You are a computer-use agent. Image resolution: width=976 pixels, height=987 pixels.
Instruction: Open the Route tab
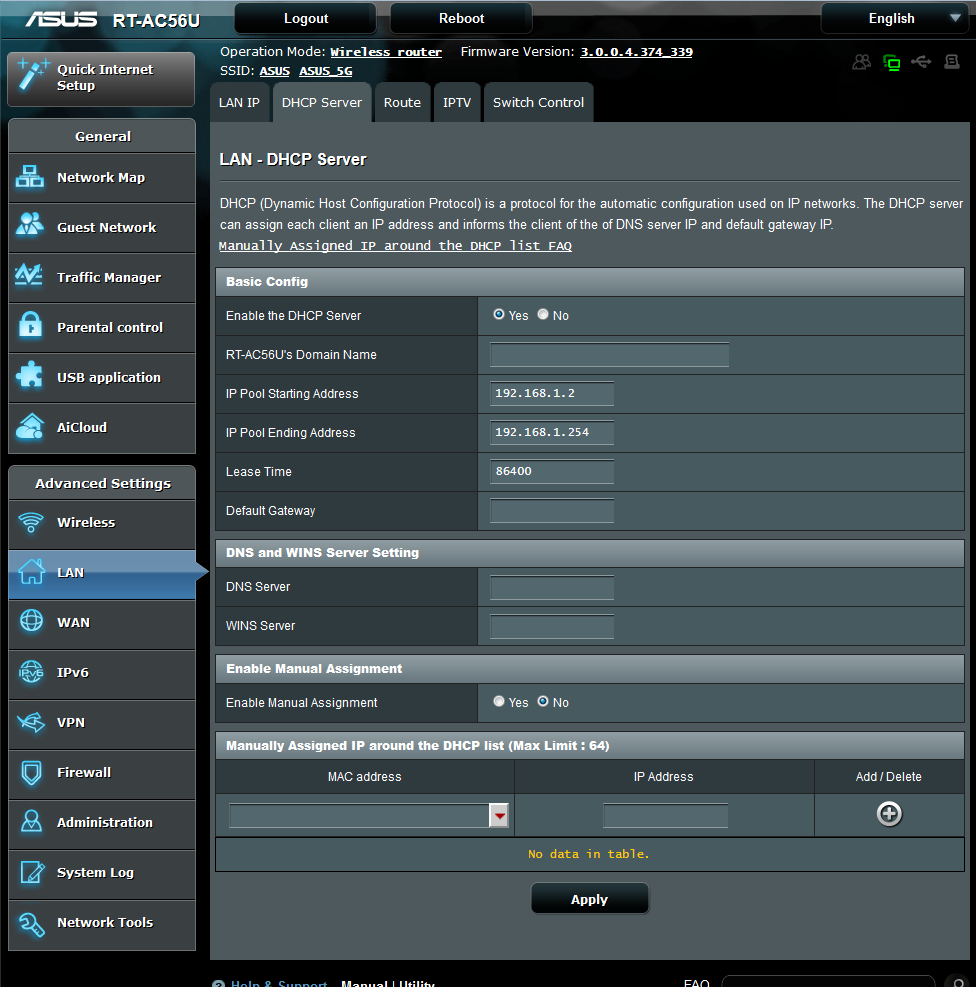pyautogui.click(x=402, y=103)
